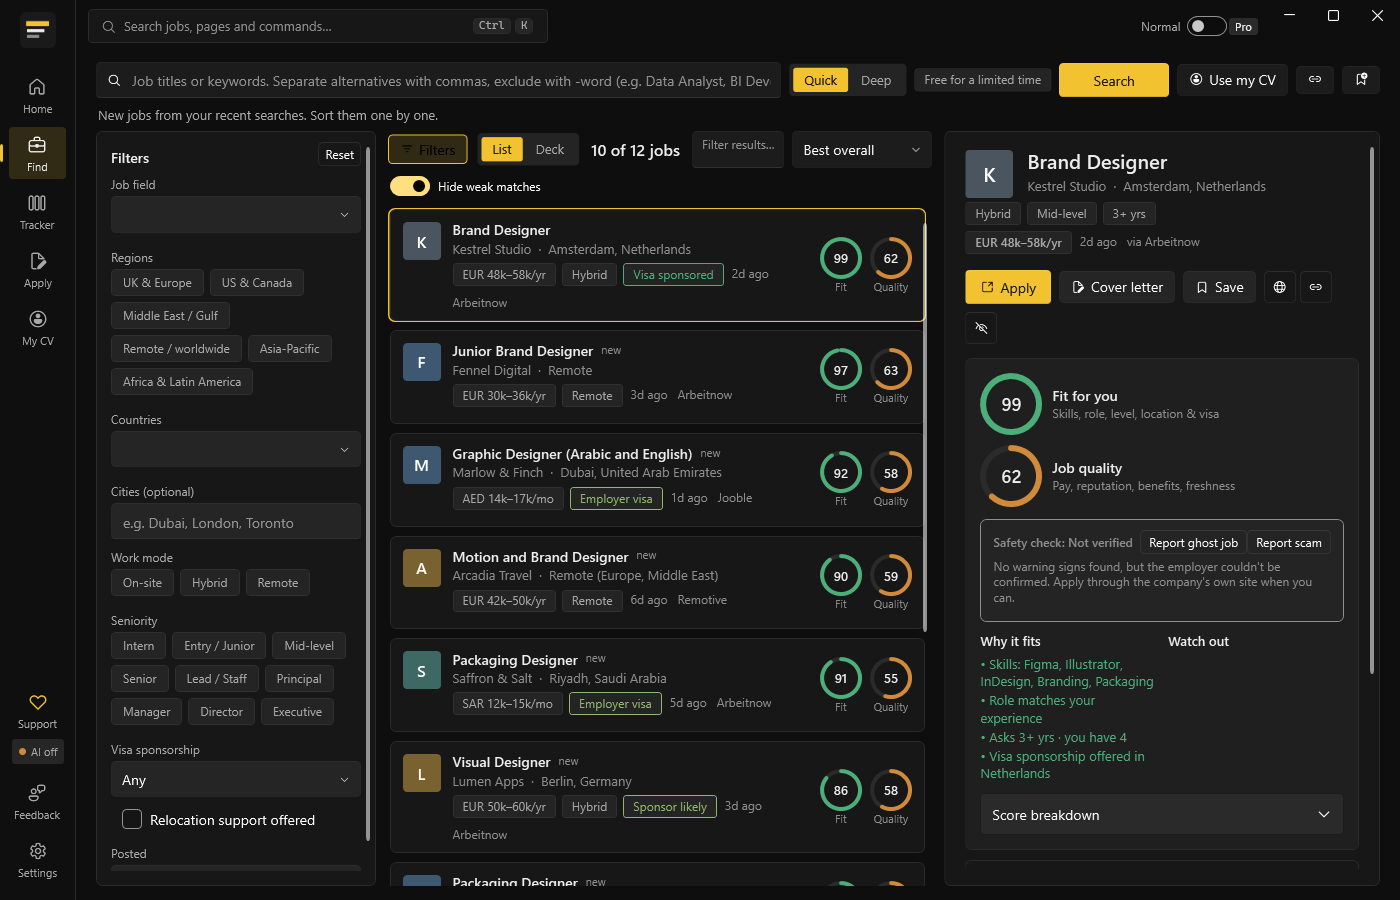The height and width of the screenshot is (900, 1400).
Task: Expand the Score breakdown section
Action: click(x=1162, y=815)
